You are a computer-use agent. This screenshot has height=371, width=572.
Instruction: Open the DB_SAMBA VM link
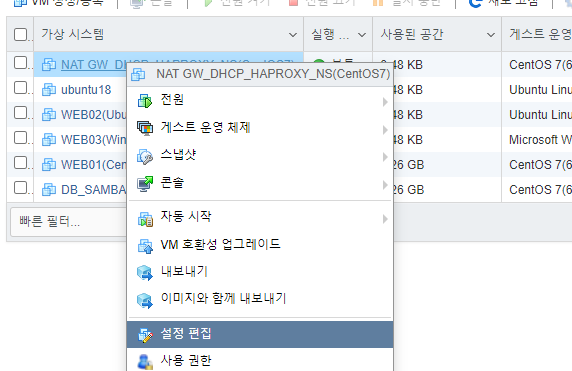[x=93, y=190]
